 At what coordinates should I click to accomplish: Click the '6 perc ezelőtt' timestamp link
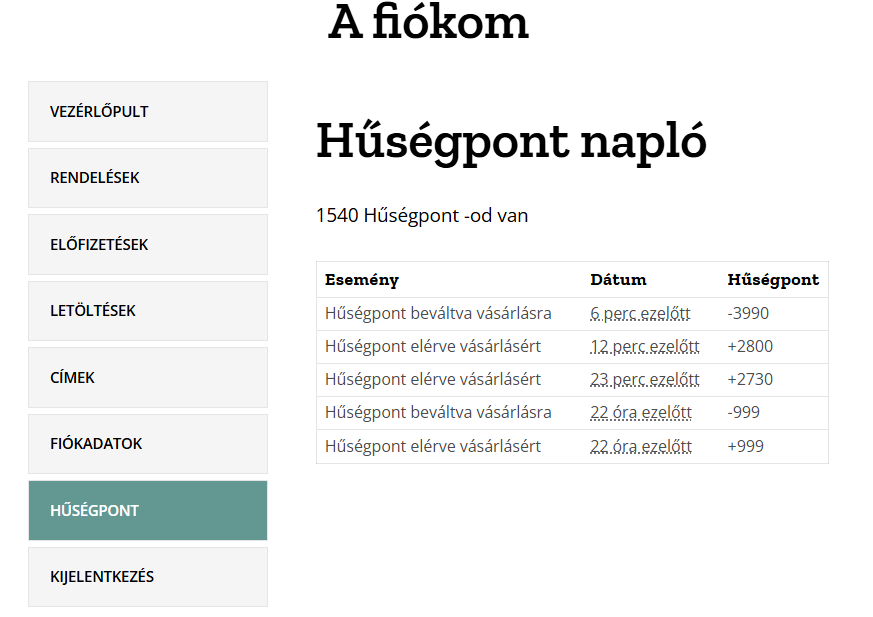tap(640, 313)
